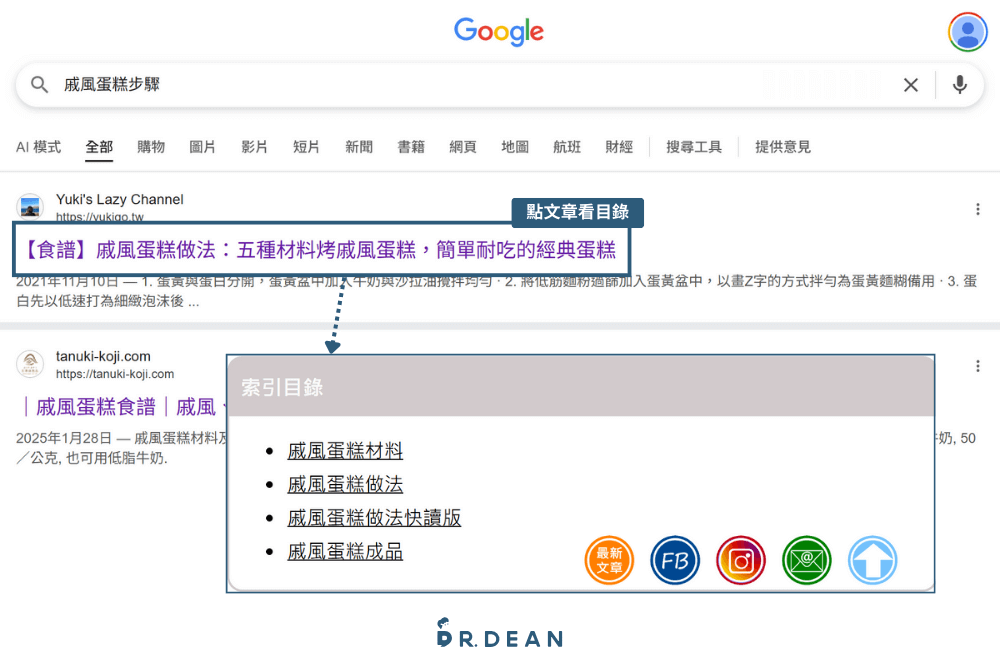Viewport: 1000px width, 660px height.
Task: Open the 新聞 tab
Action: click(359, 147)
